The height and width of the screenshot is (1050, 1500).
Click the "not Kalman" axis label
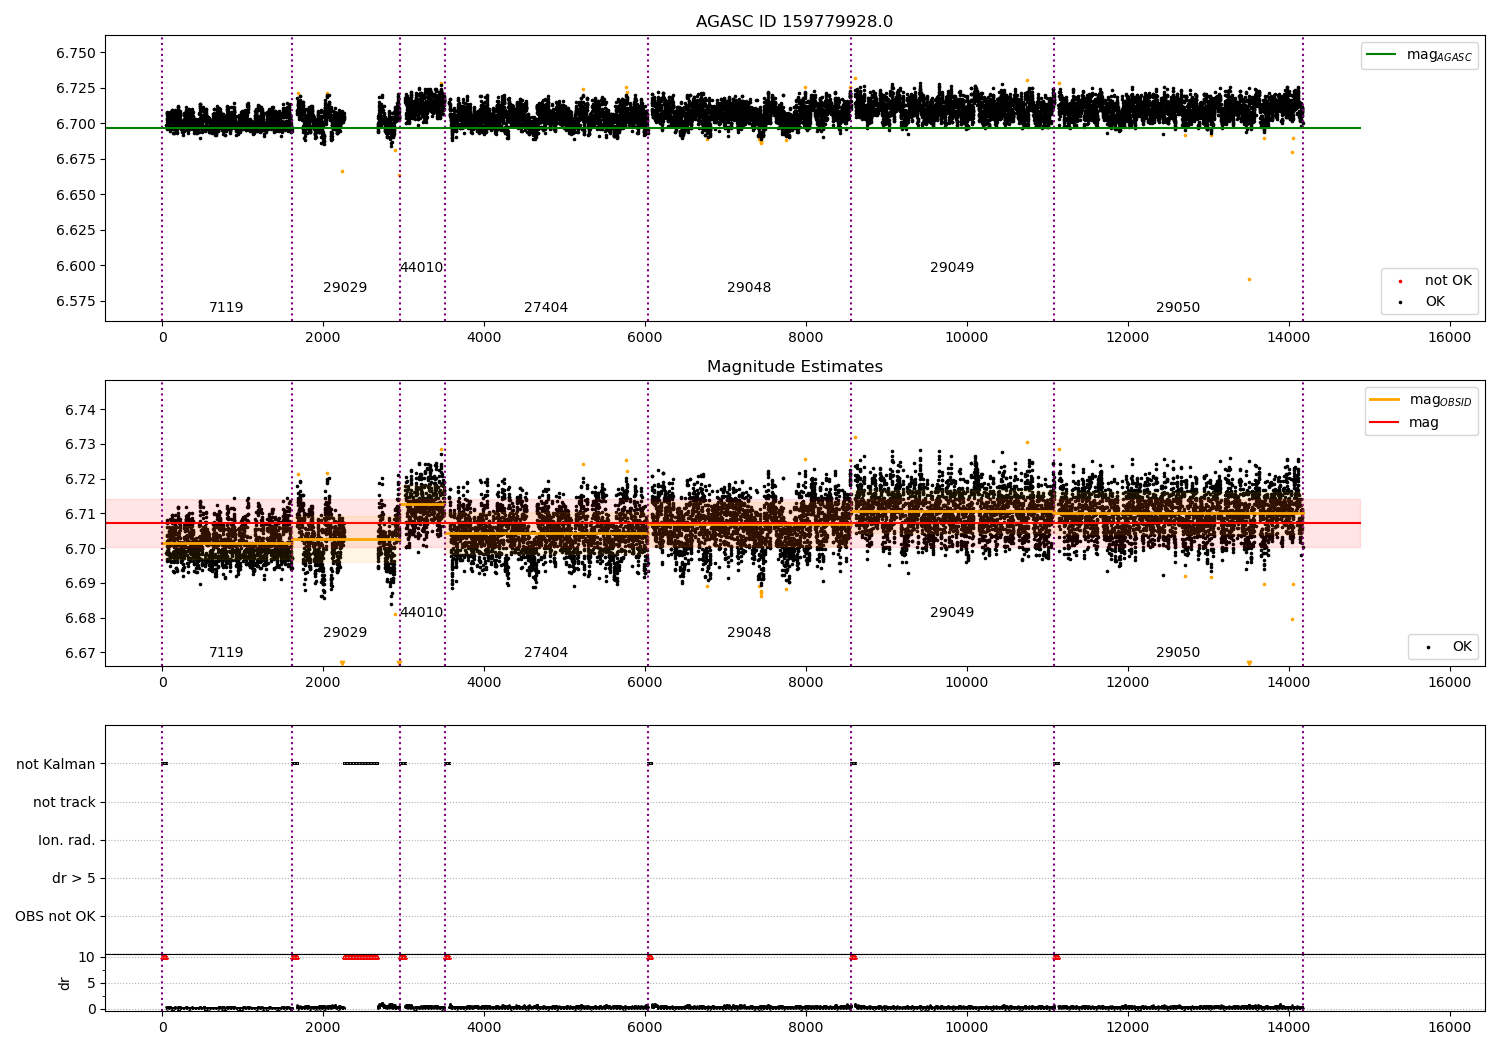point(56,764)
